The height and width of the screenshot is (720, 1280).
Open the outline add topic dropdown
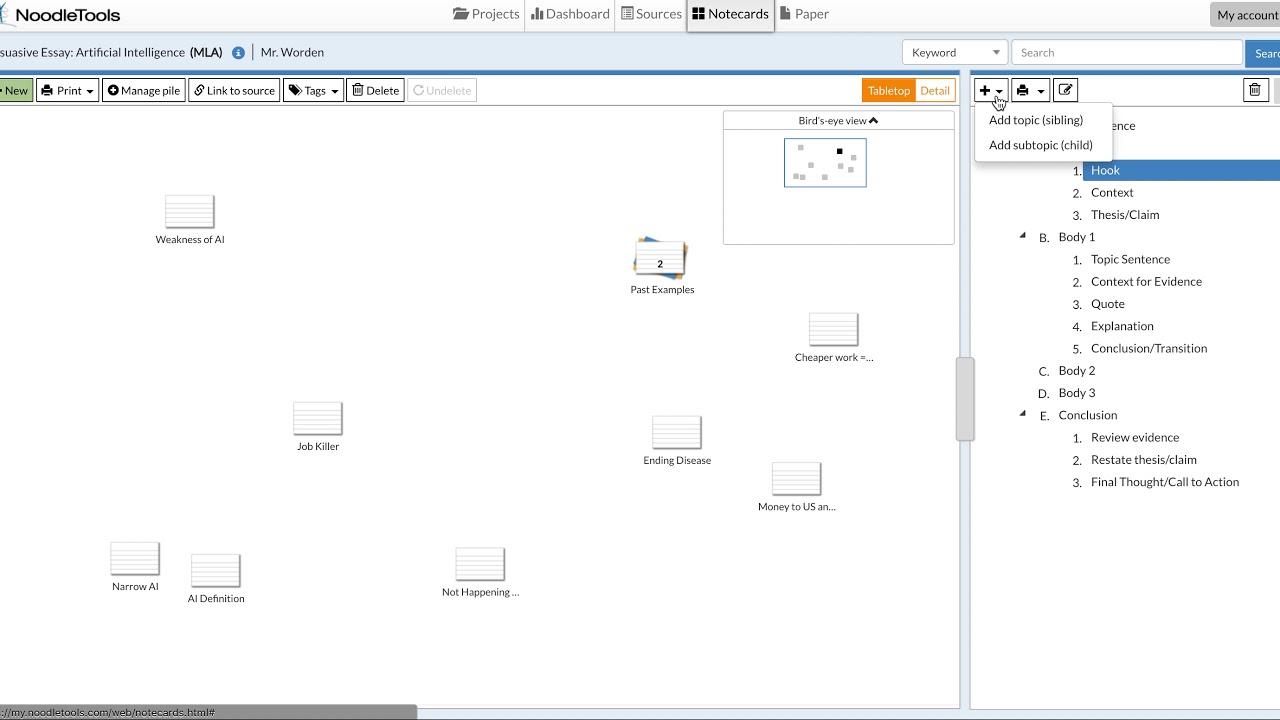pos(991,90)
